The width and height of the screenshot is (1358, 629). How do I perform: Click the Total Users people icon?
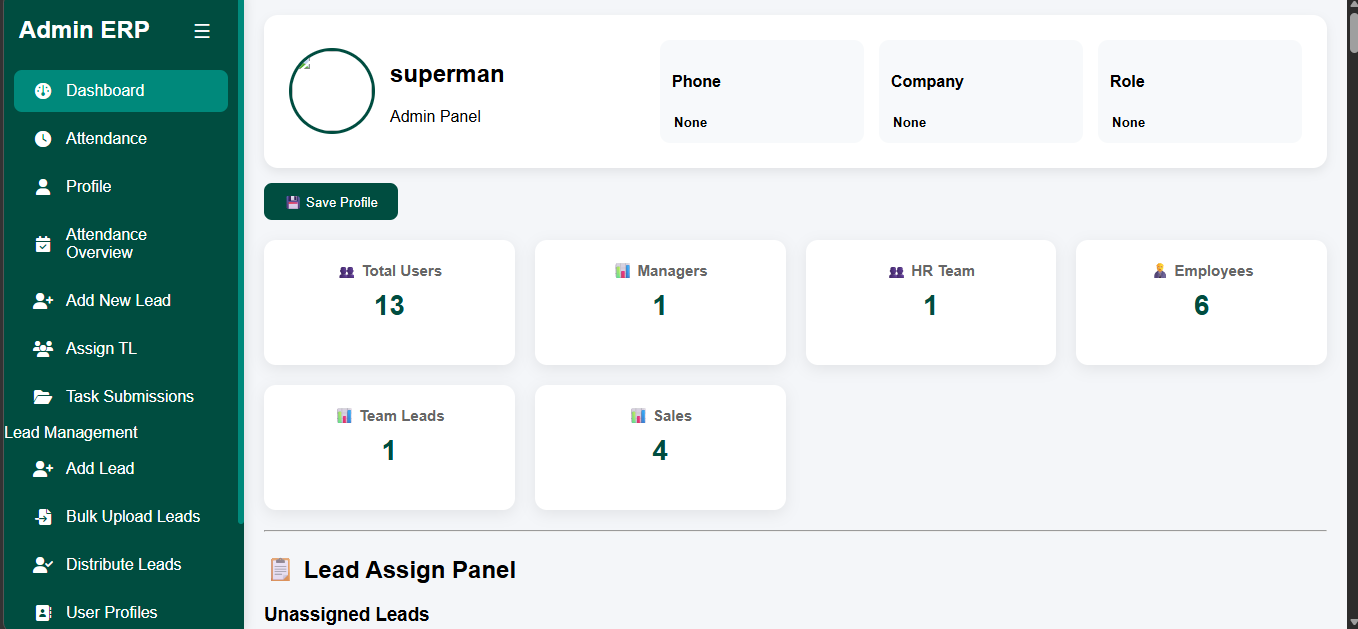347,271
